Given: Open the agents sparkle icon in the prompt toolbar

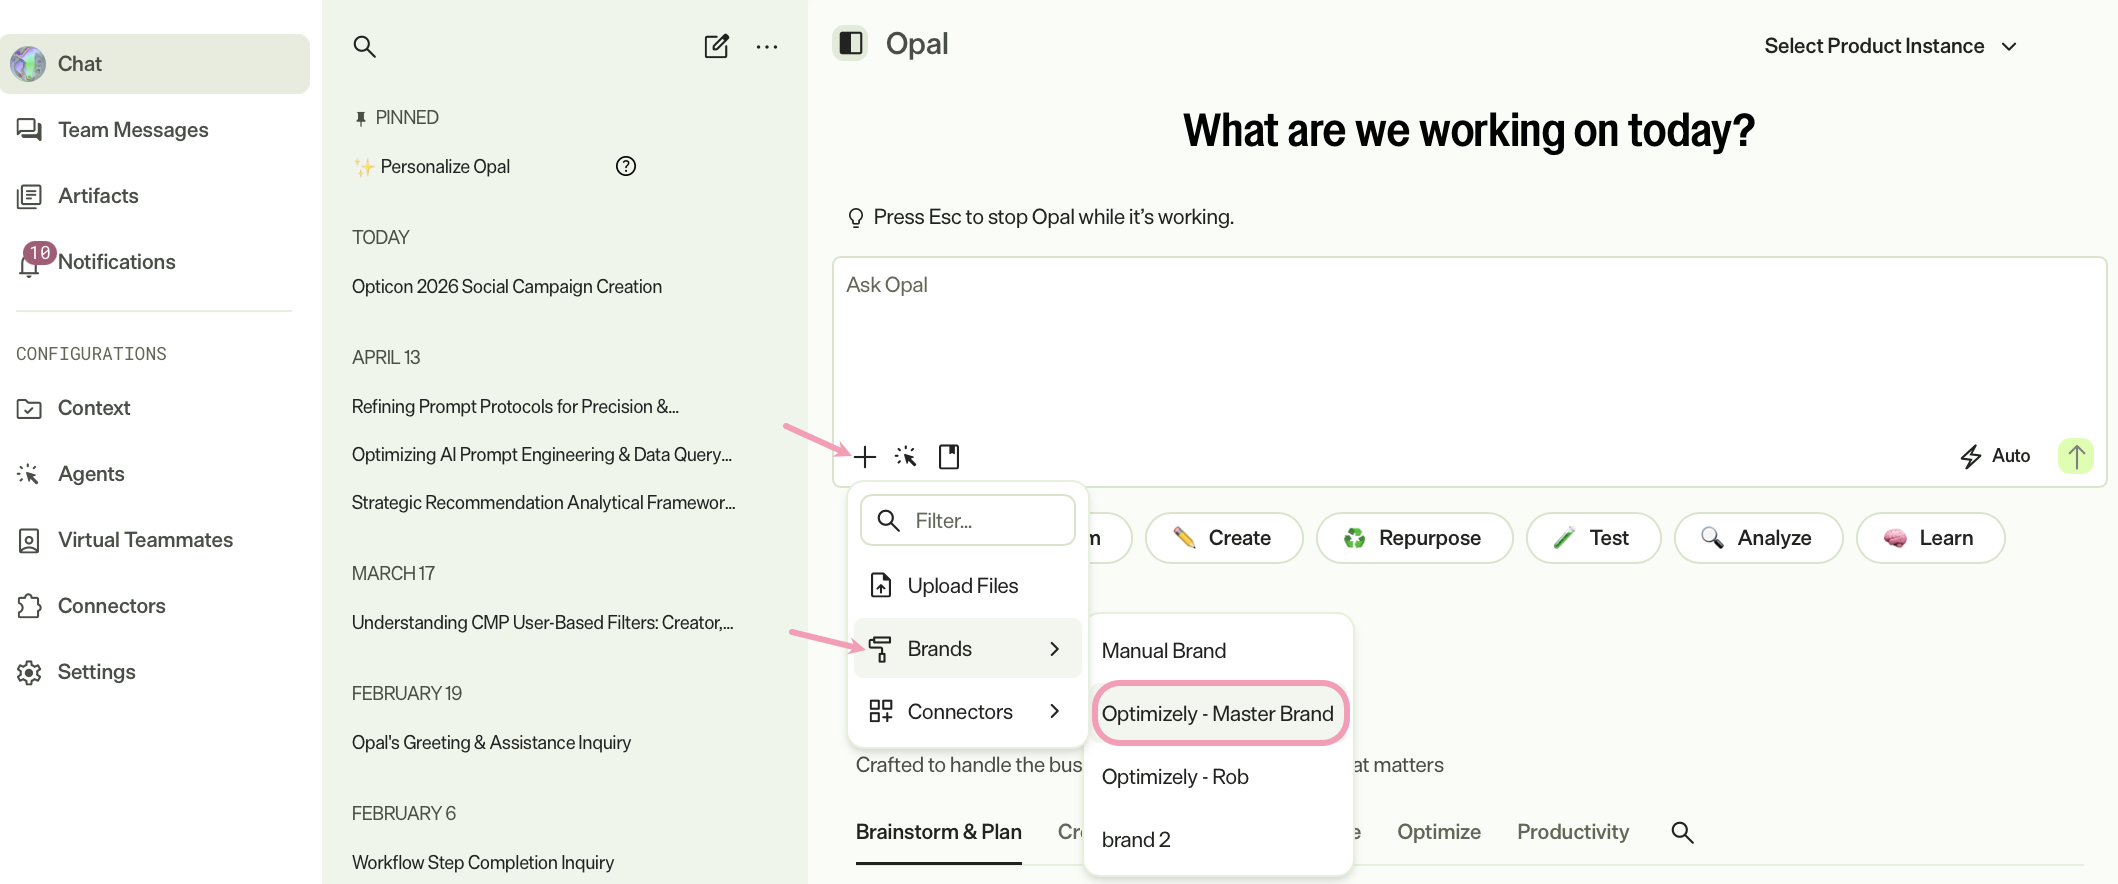Looking at the screenshot, I should (906, 457).
